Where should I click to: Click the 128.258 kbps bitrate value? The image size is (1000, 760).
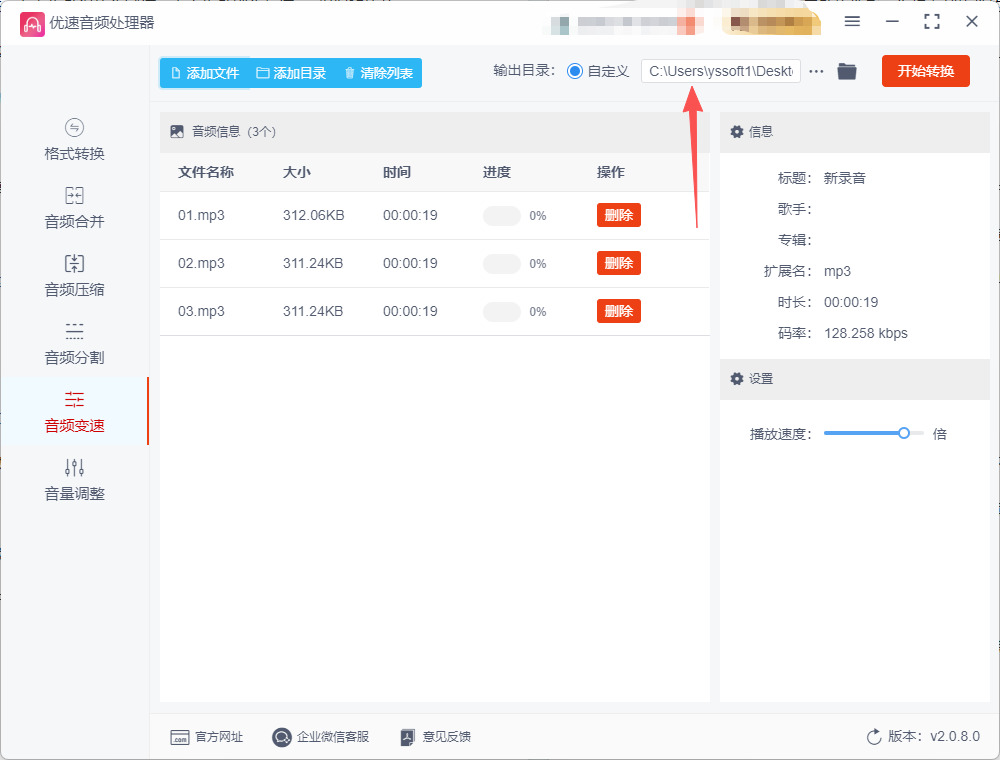point(865,333)
